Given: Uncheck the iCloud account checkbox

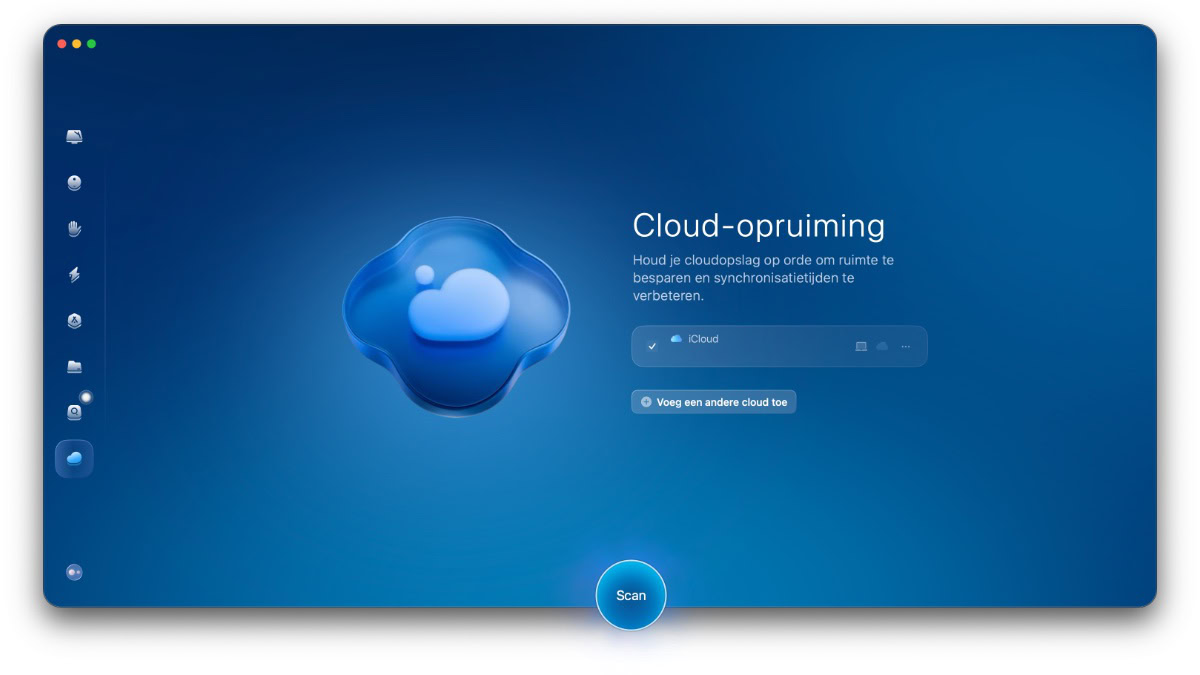Looking at the screenshot, I should point(652,345).
